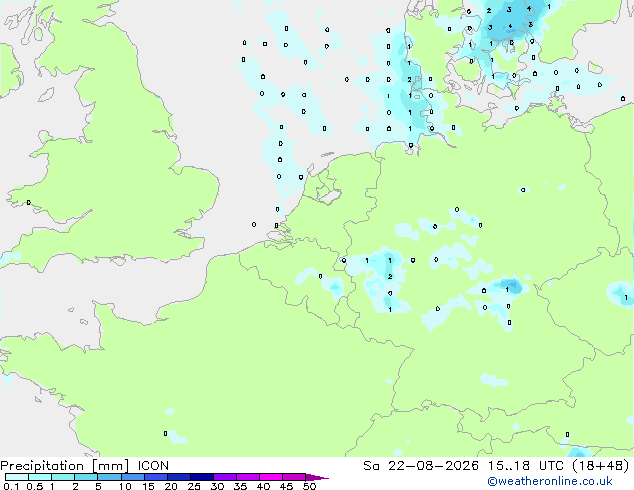Screen dimensions: 634x490
Task: Click the 'ICON' model name label
Action: [153, 466]
